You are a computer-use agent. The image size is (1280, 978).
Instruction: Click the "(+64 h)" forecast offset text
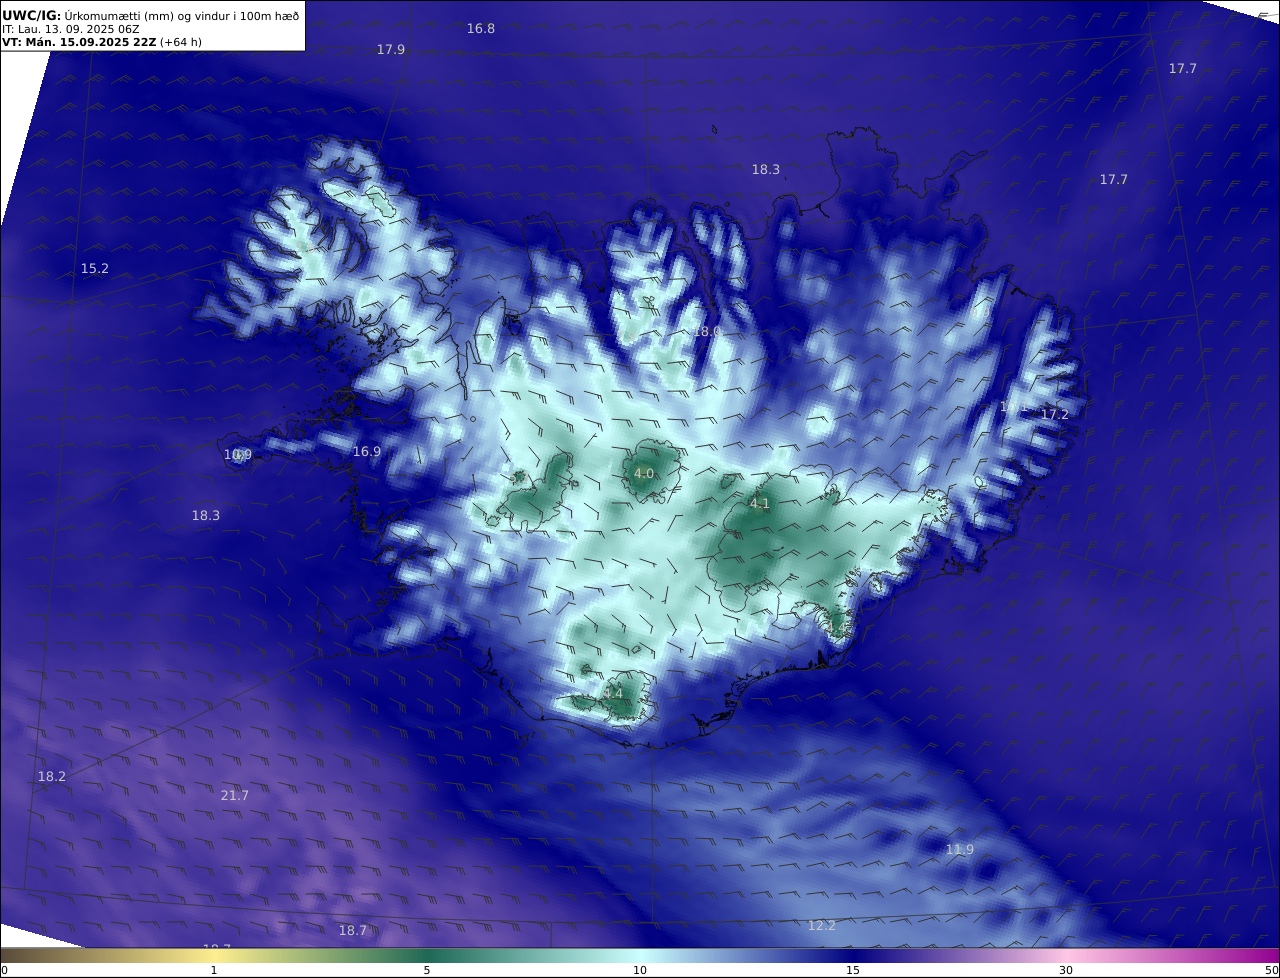[181, 42]
